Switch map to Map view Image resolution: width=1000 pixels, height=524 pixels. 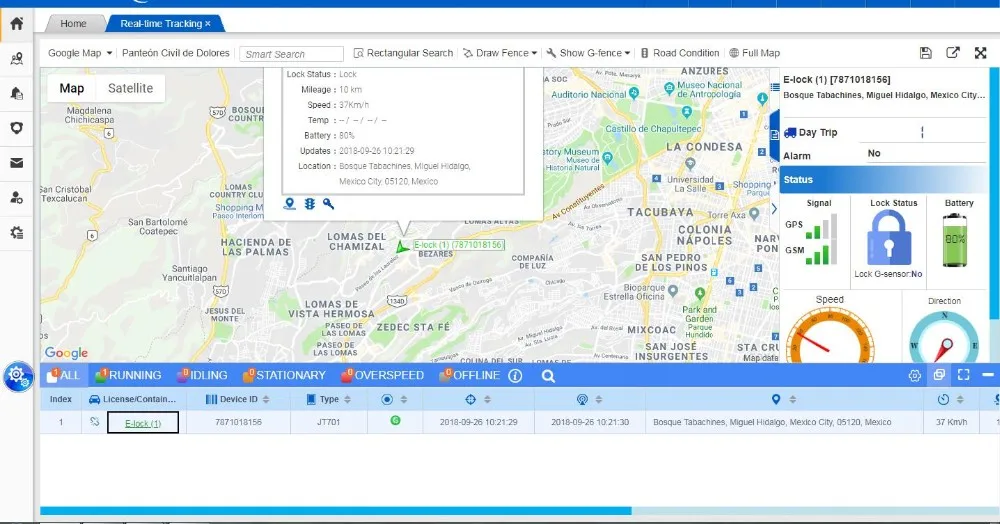(71, 88)
